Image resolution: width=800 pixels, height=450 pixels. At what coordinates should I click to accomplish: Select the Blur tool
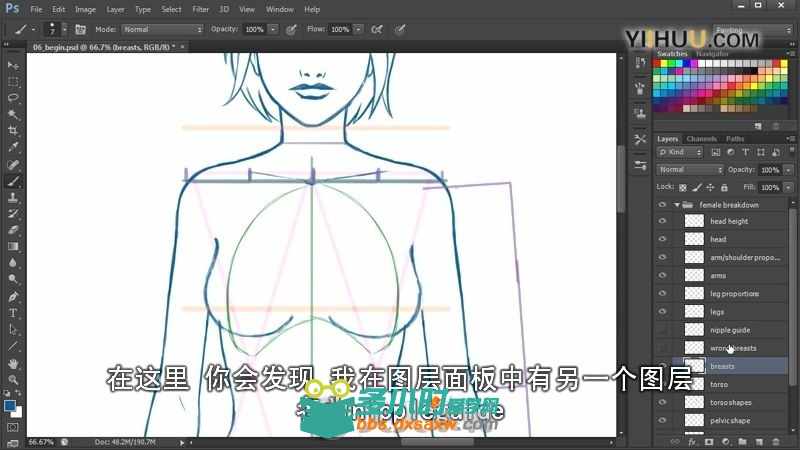click(x=13, y=263)
